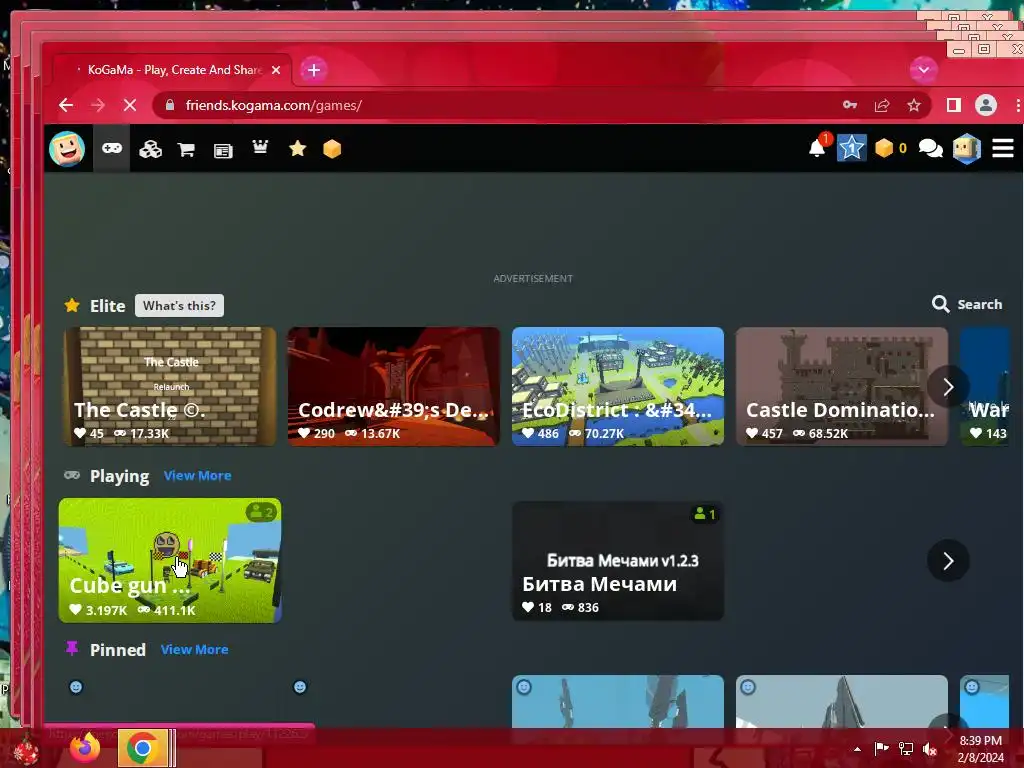Show next Playing games arrow
This screenshot has height=768, width=1024.
(x=948, y=560)
